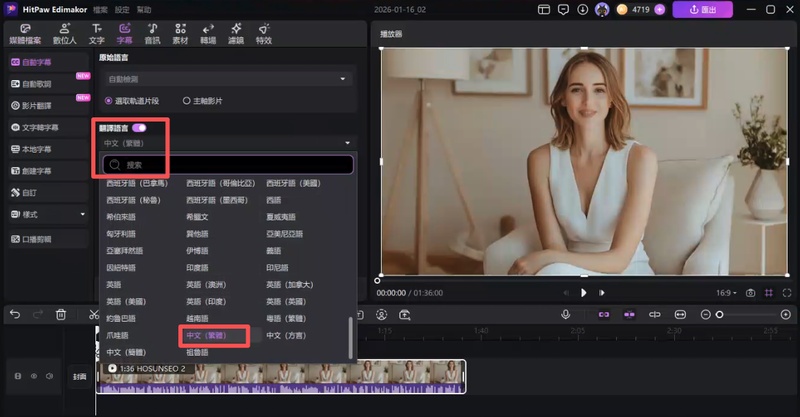Select the 主軸影片 radio button
The image size is (800, 417).
(x=186, y=100)
